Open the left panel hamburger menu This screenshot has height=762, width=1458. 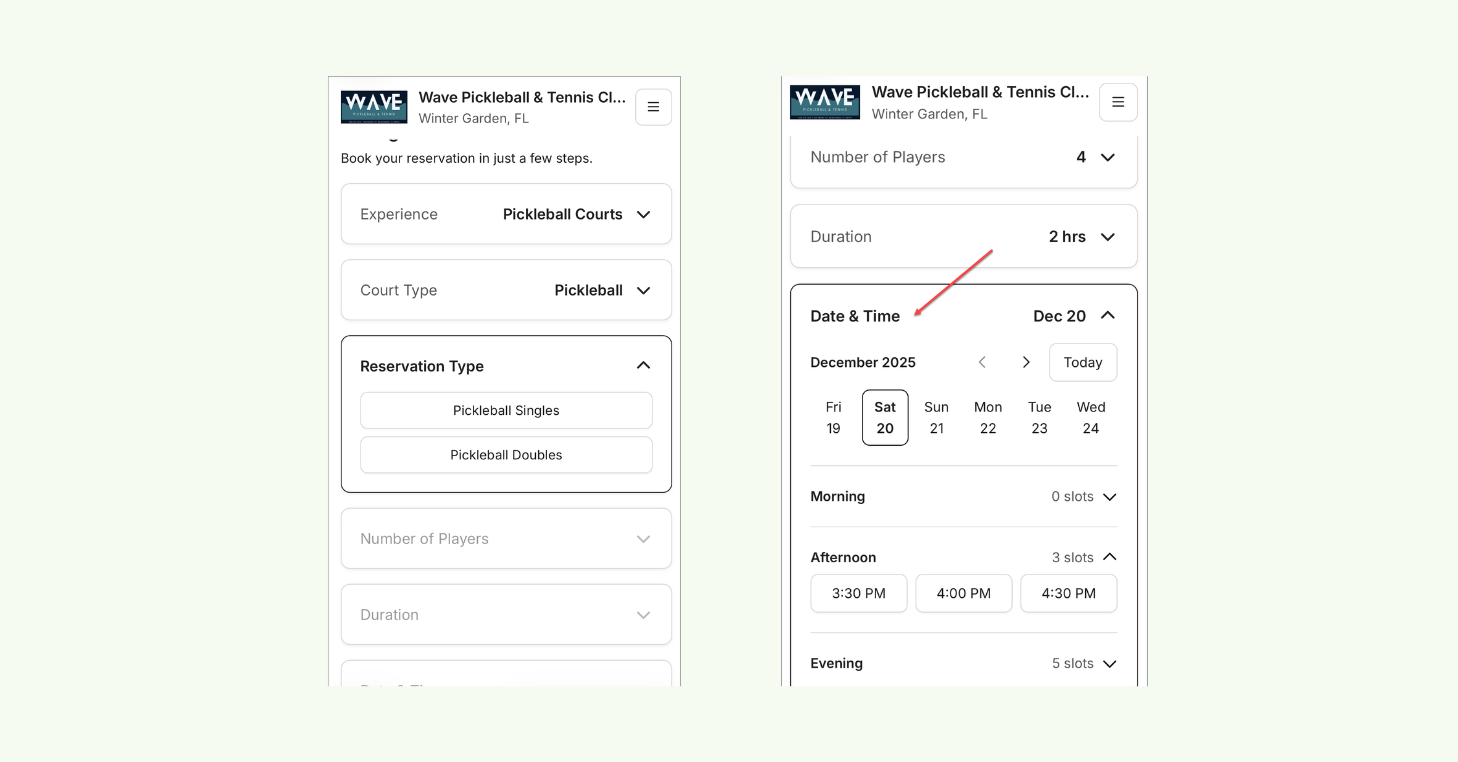[653, 107]
